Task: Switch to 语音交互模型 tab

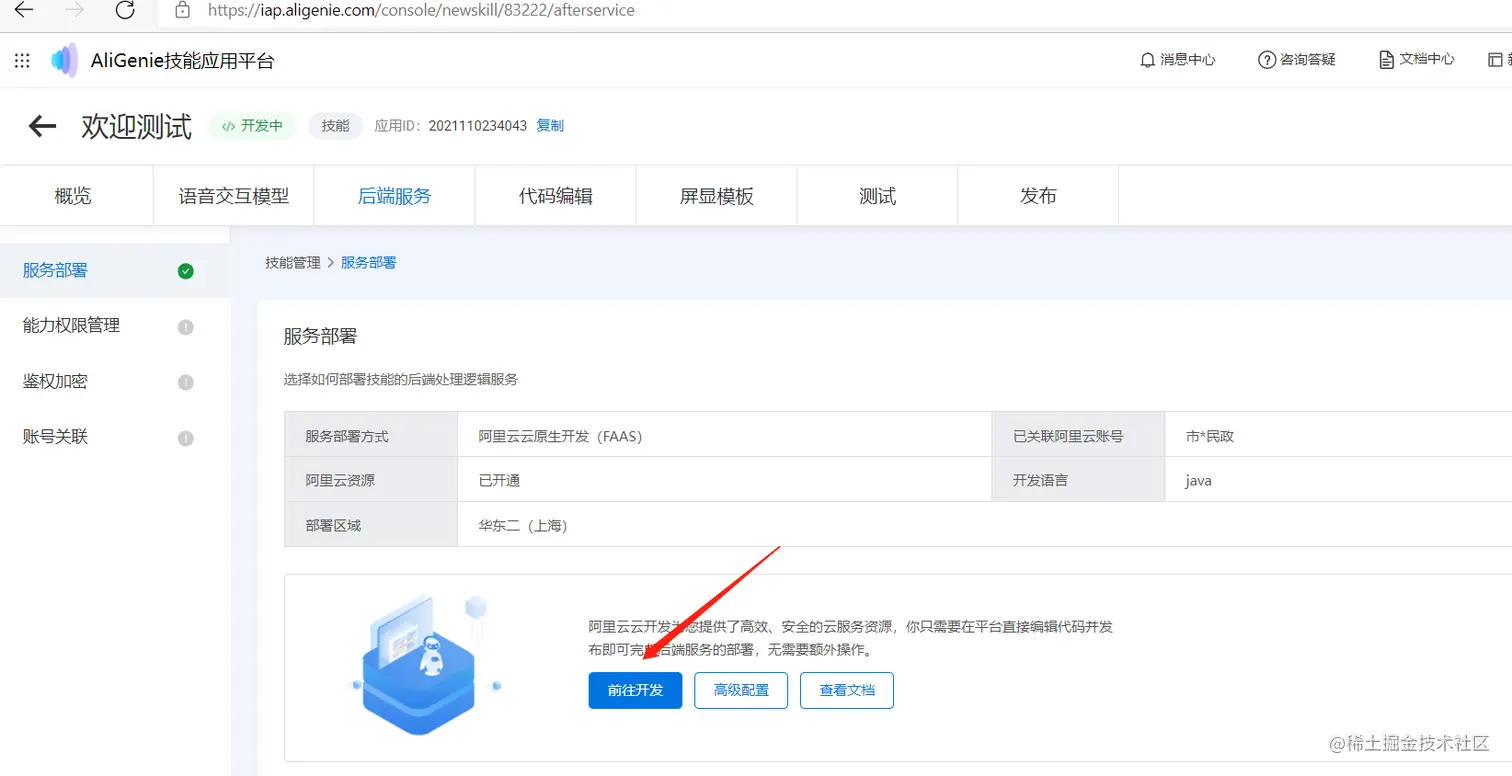Action: coord(233,196)
